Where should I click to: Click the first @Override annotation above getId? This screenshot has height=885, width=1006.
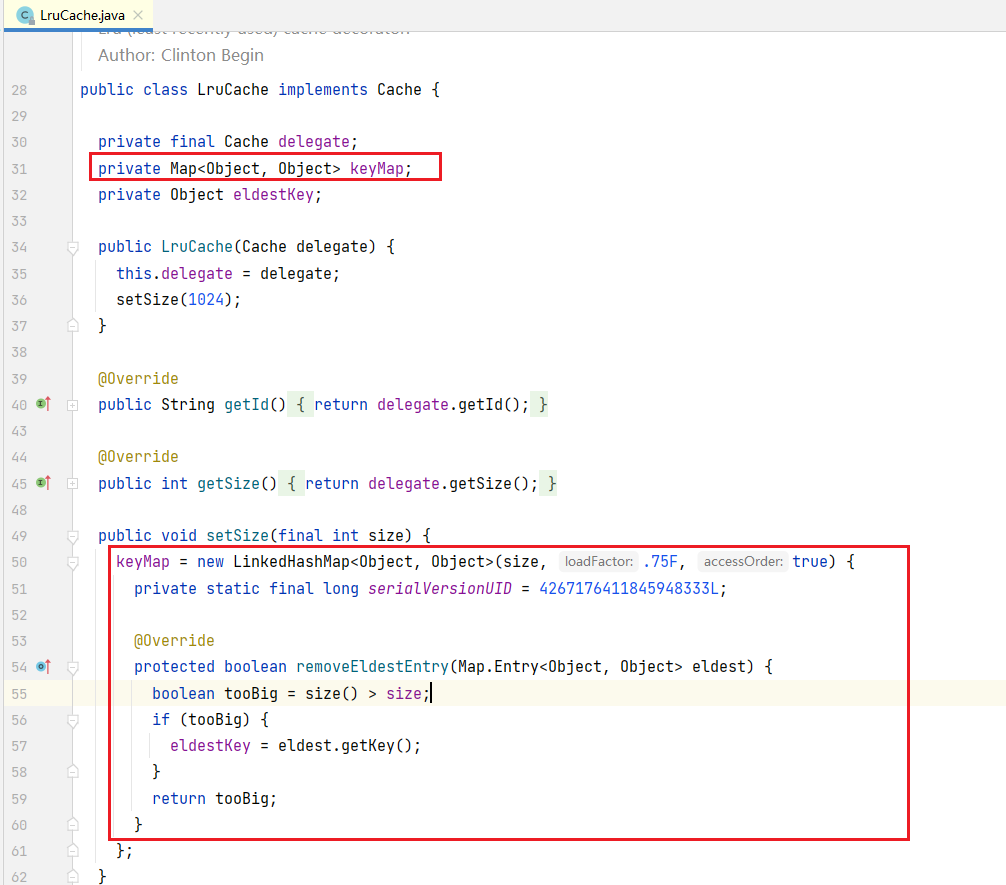tap(138, 379)
